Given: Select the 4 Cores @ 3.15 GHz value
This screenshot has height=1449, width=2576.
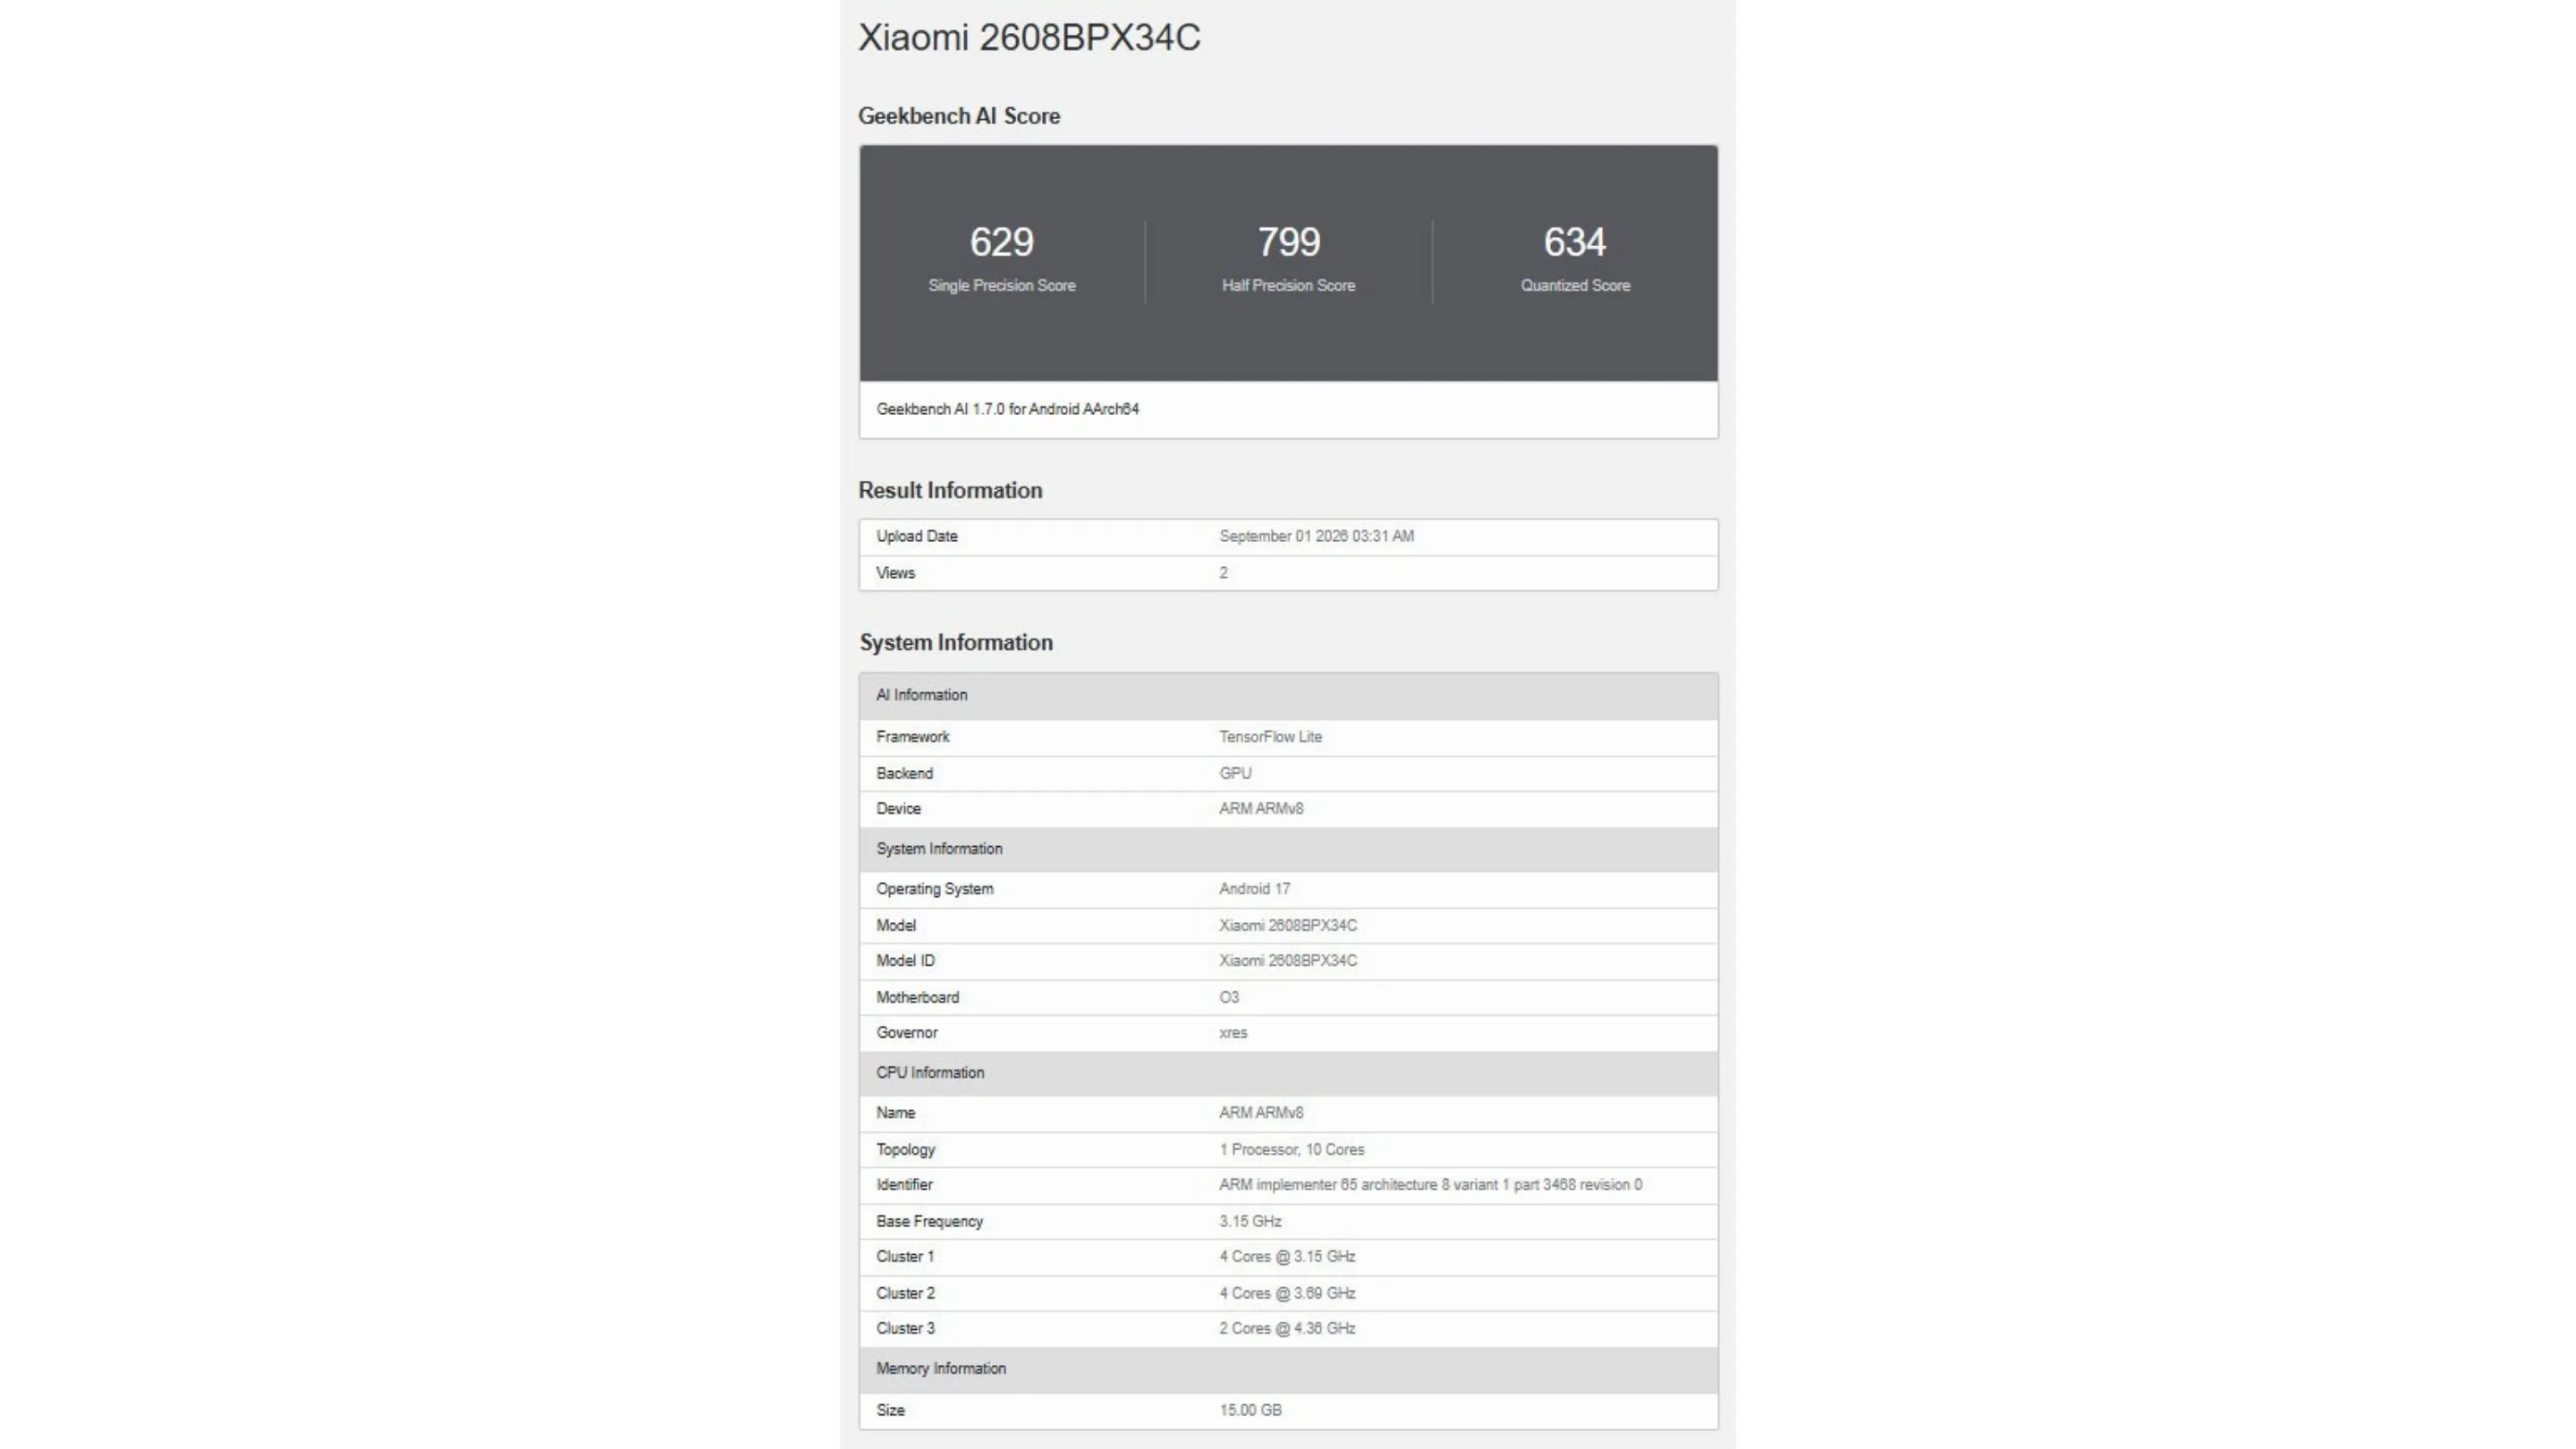Looking at the screenshot, I should point(1287,1257).
